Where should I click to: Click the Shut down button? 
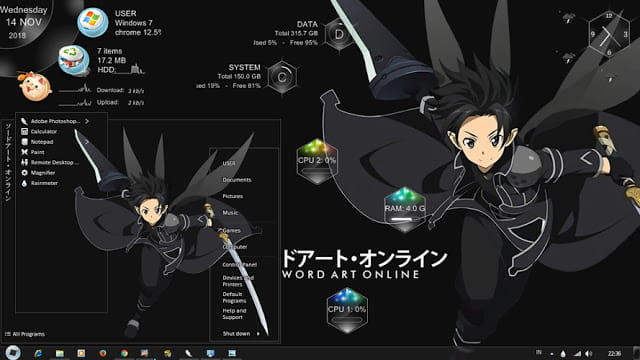(236, 333)
